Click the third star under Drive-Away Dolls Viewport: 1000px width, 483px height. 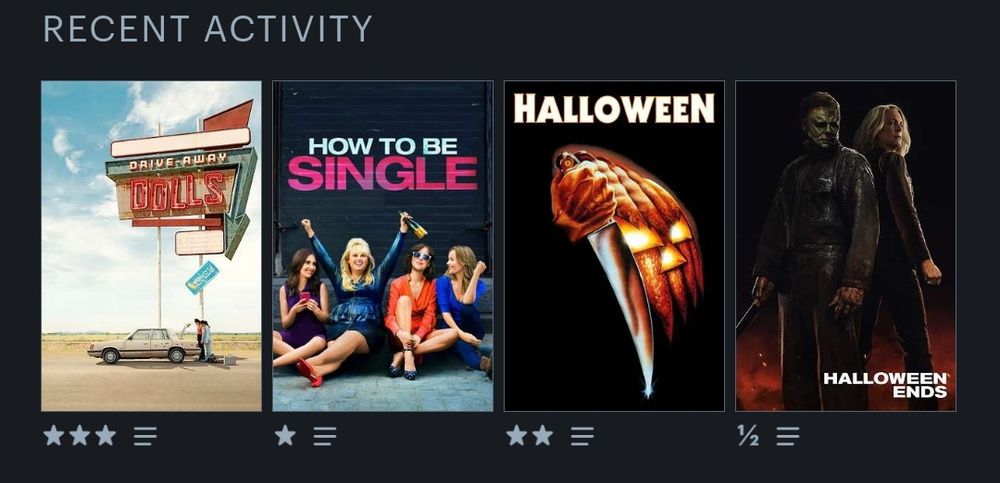point(106,436)
